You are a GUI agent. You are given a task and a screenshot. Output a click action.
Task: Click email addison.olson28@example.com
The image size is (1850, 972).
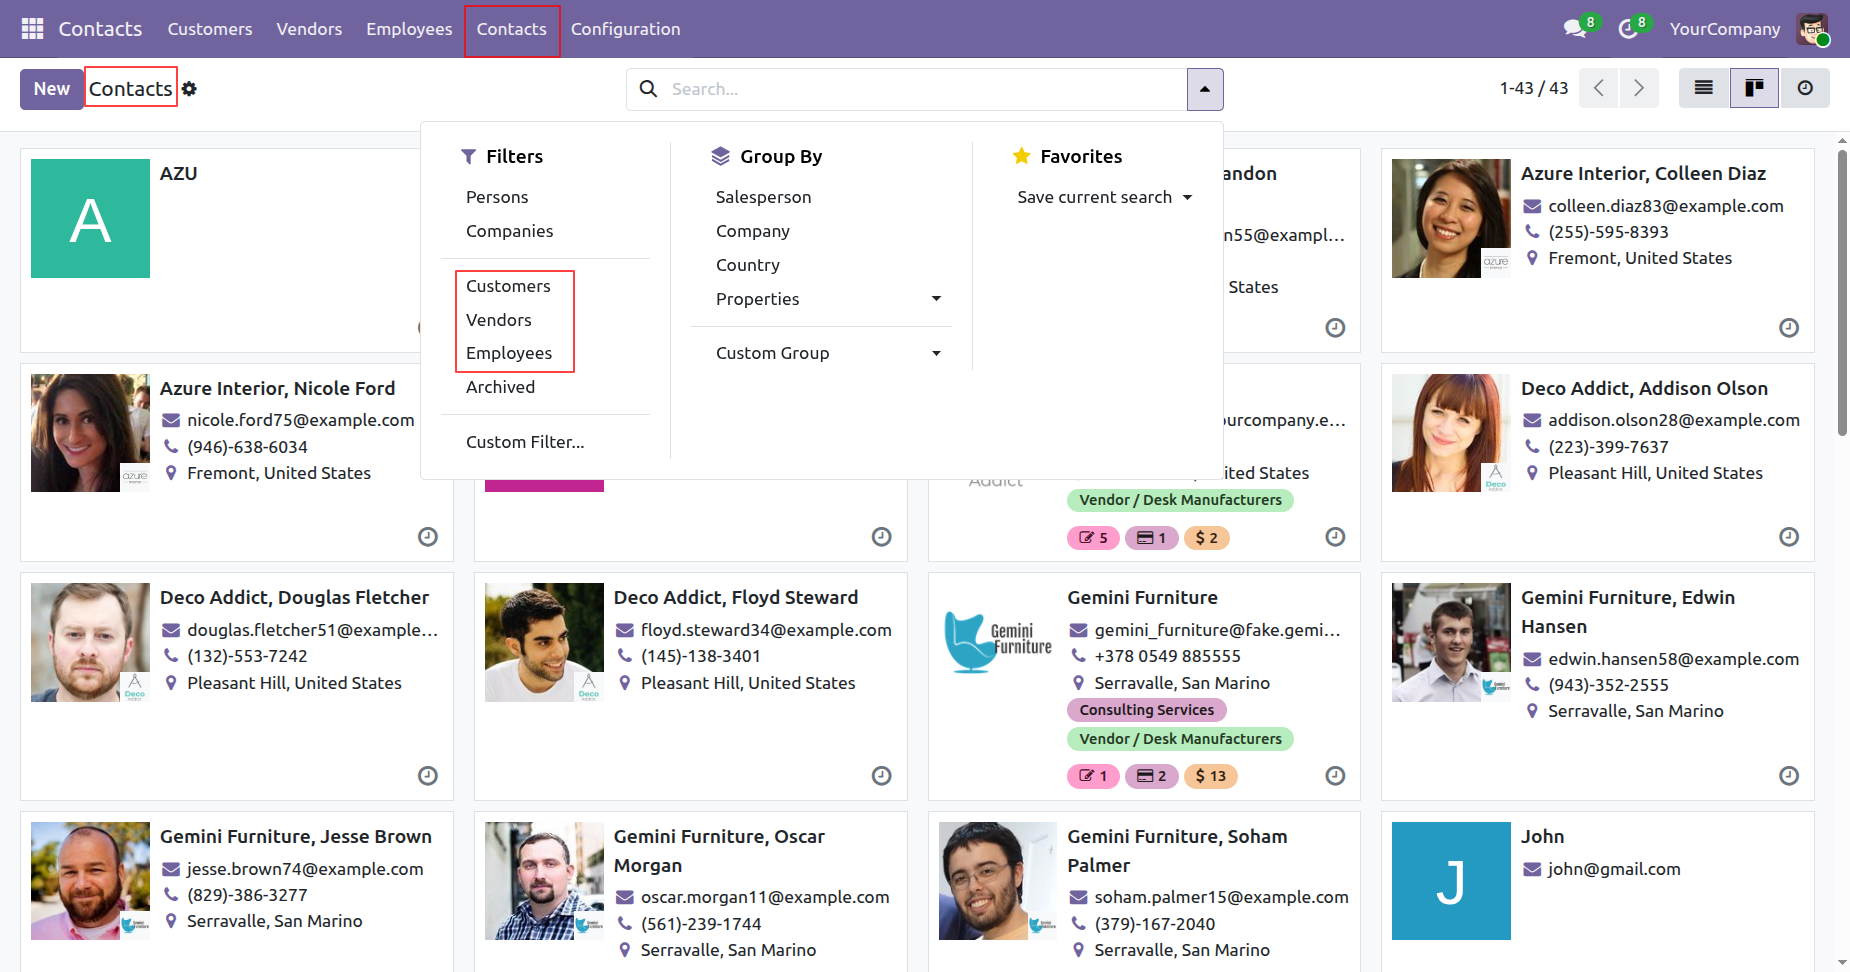pos(1674,420)
